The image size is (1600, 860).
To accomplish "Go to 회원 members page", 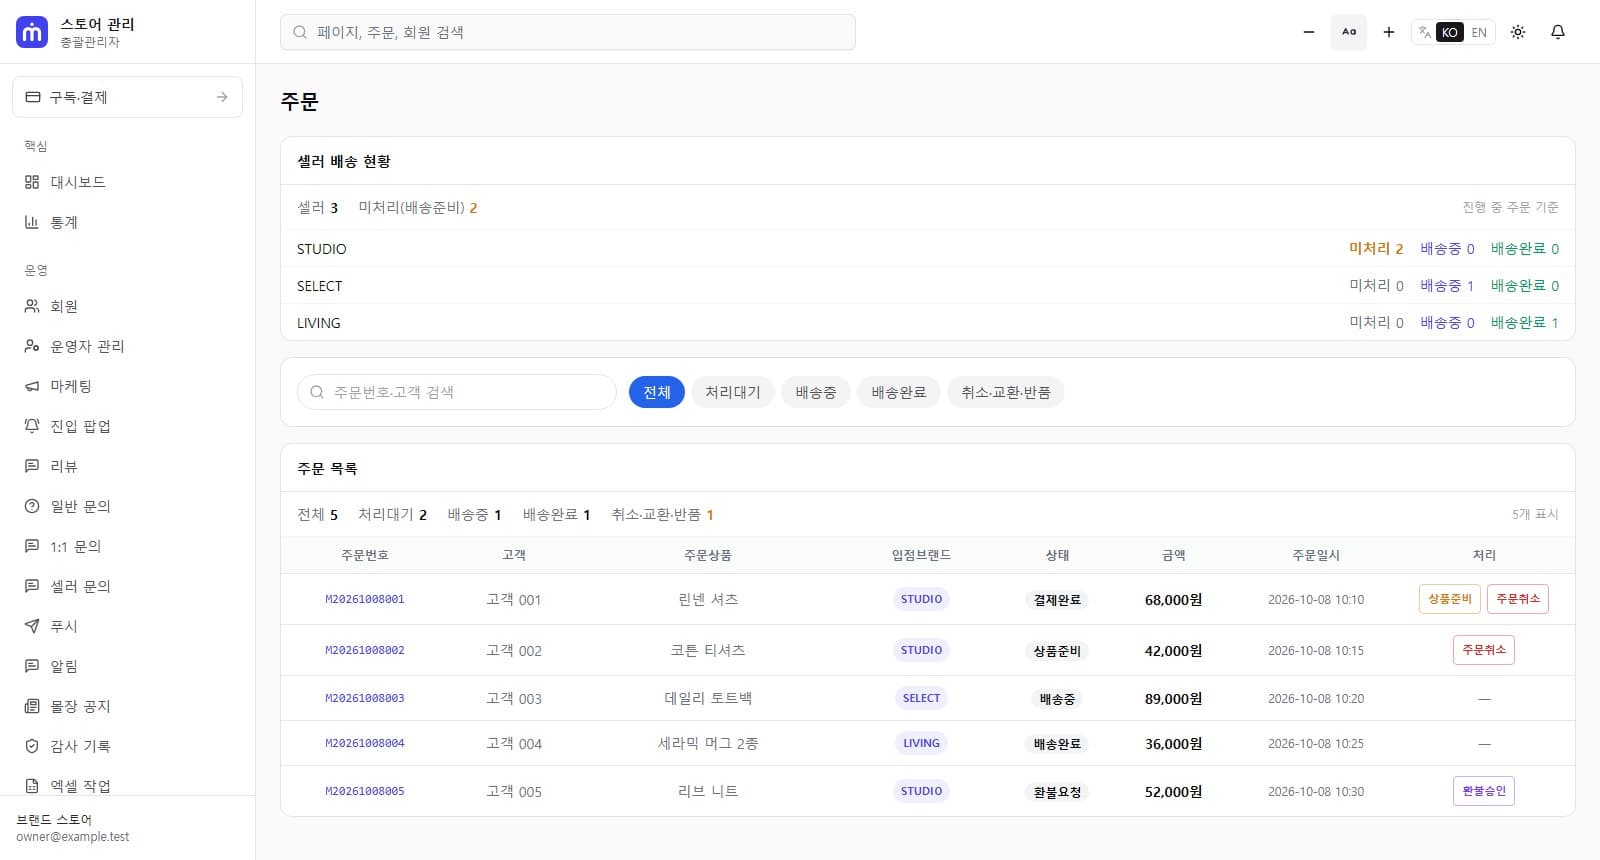I will point(127,306).
